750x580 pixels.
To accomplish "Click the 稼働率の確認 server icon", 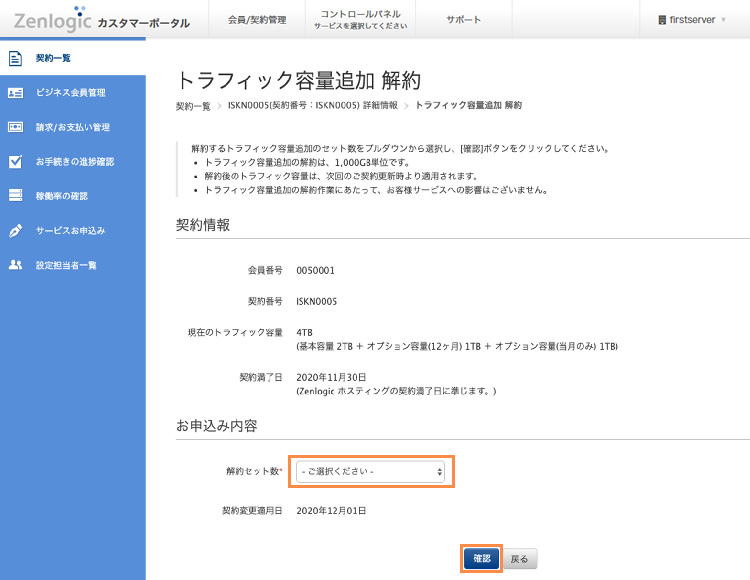I will point(15,196).
